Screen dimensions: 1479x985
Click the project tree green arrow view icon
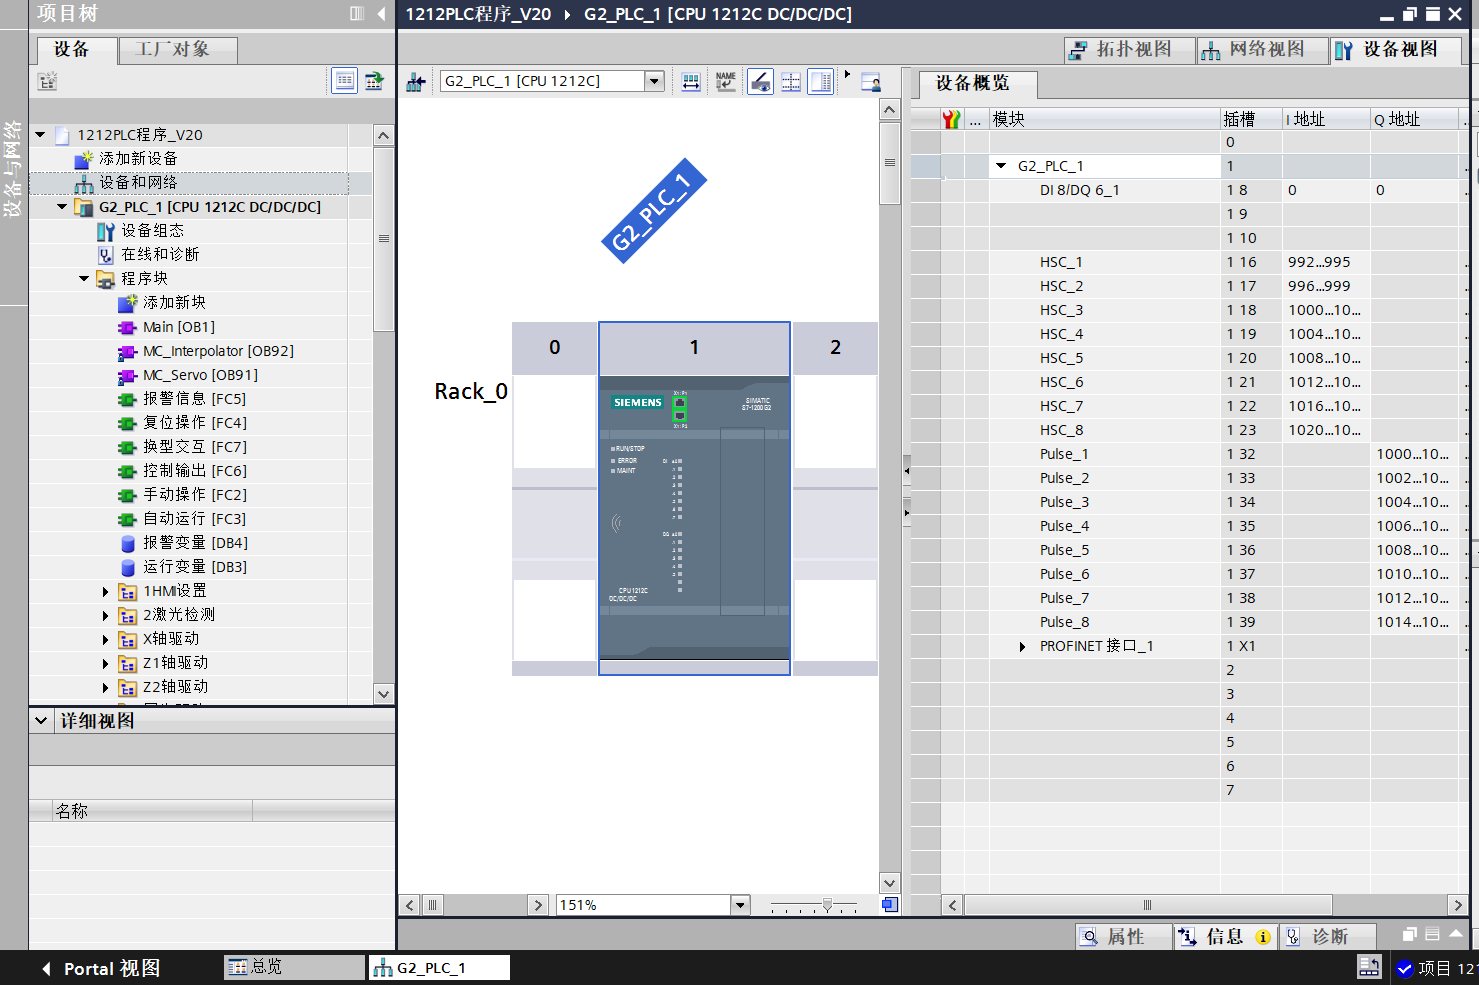pos(374,81)
